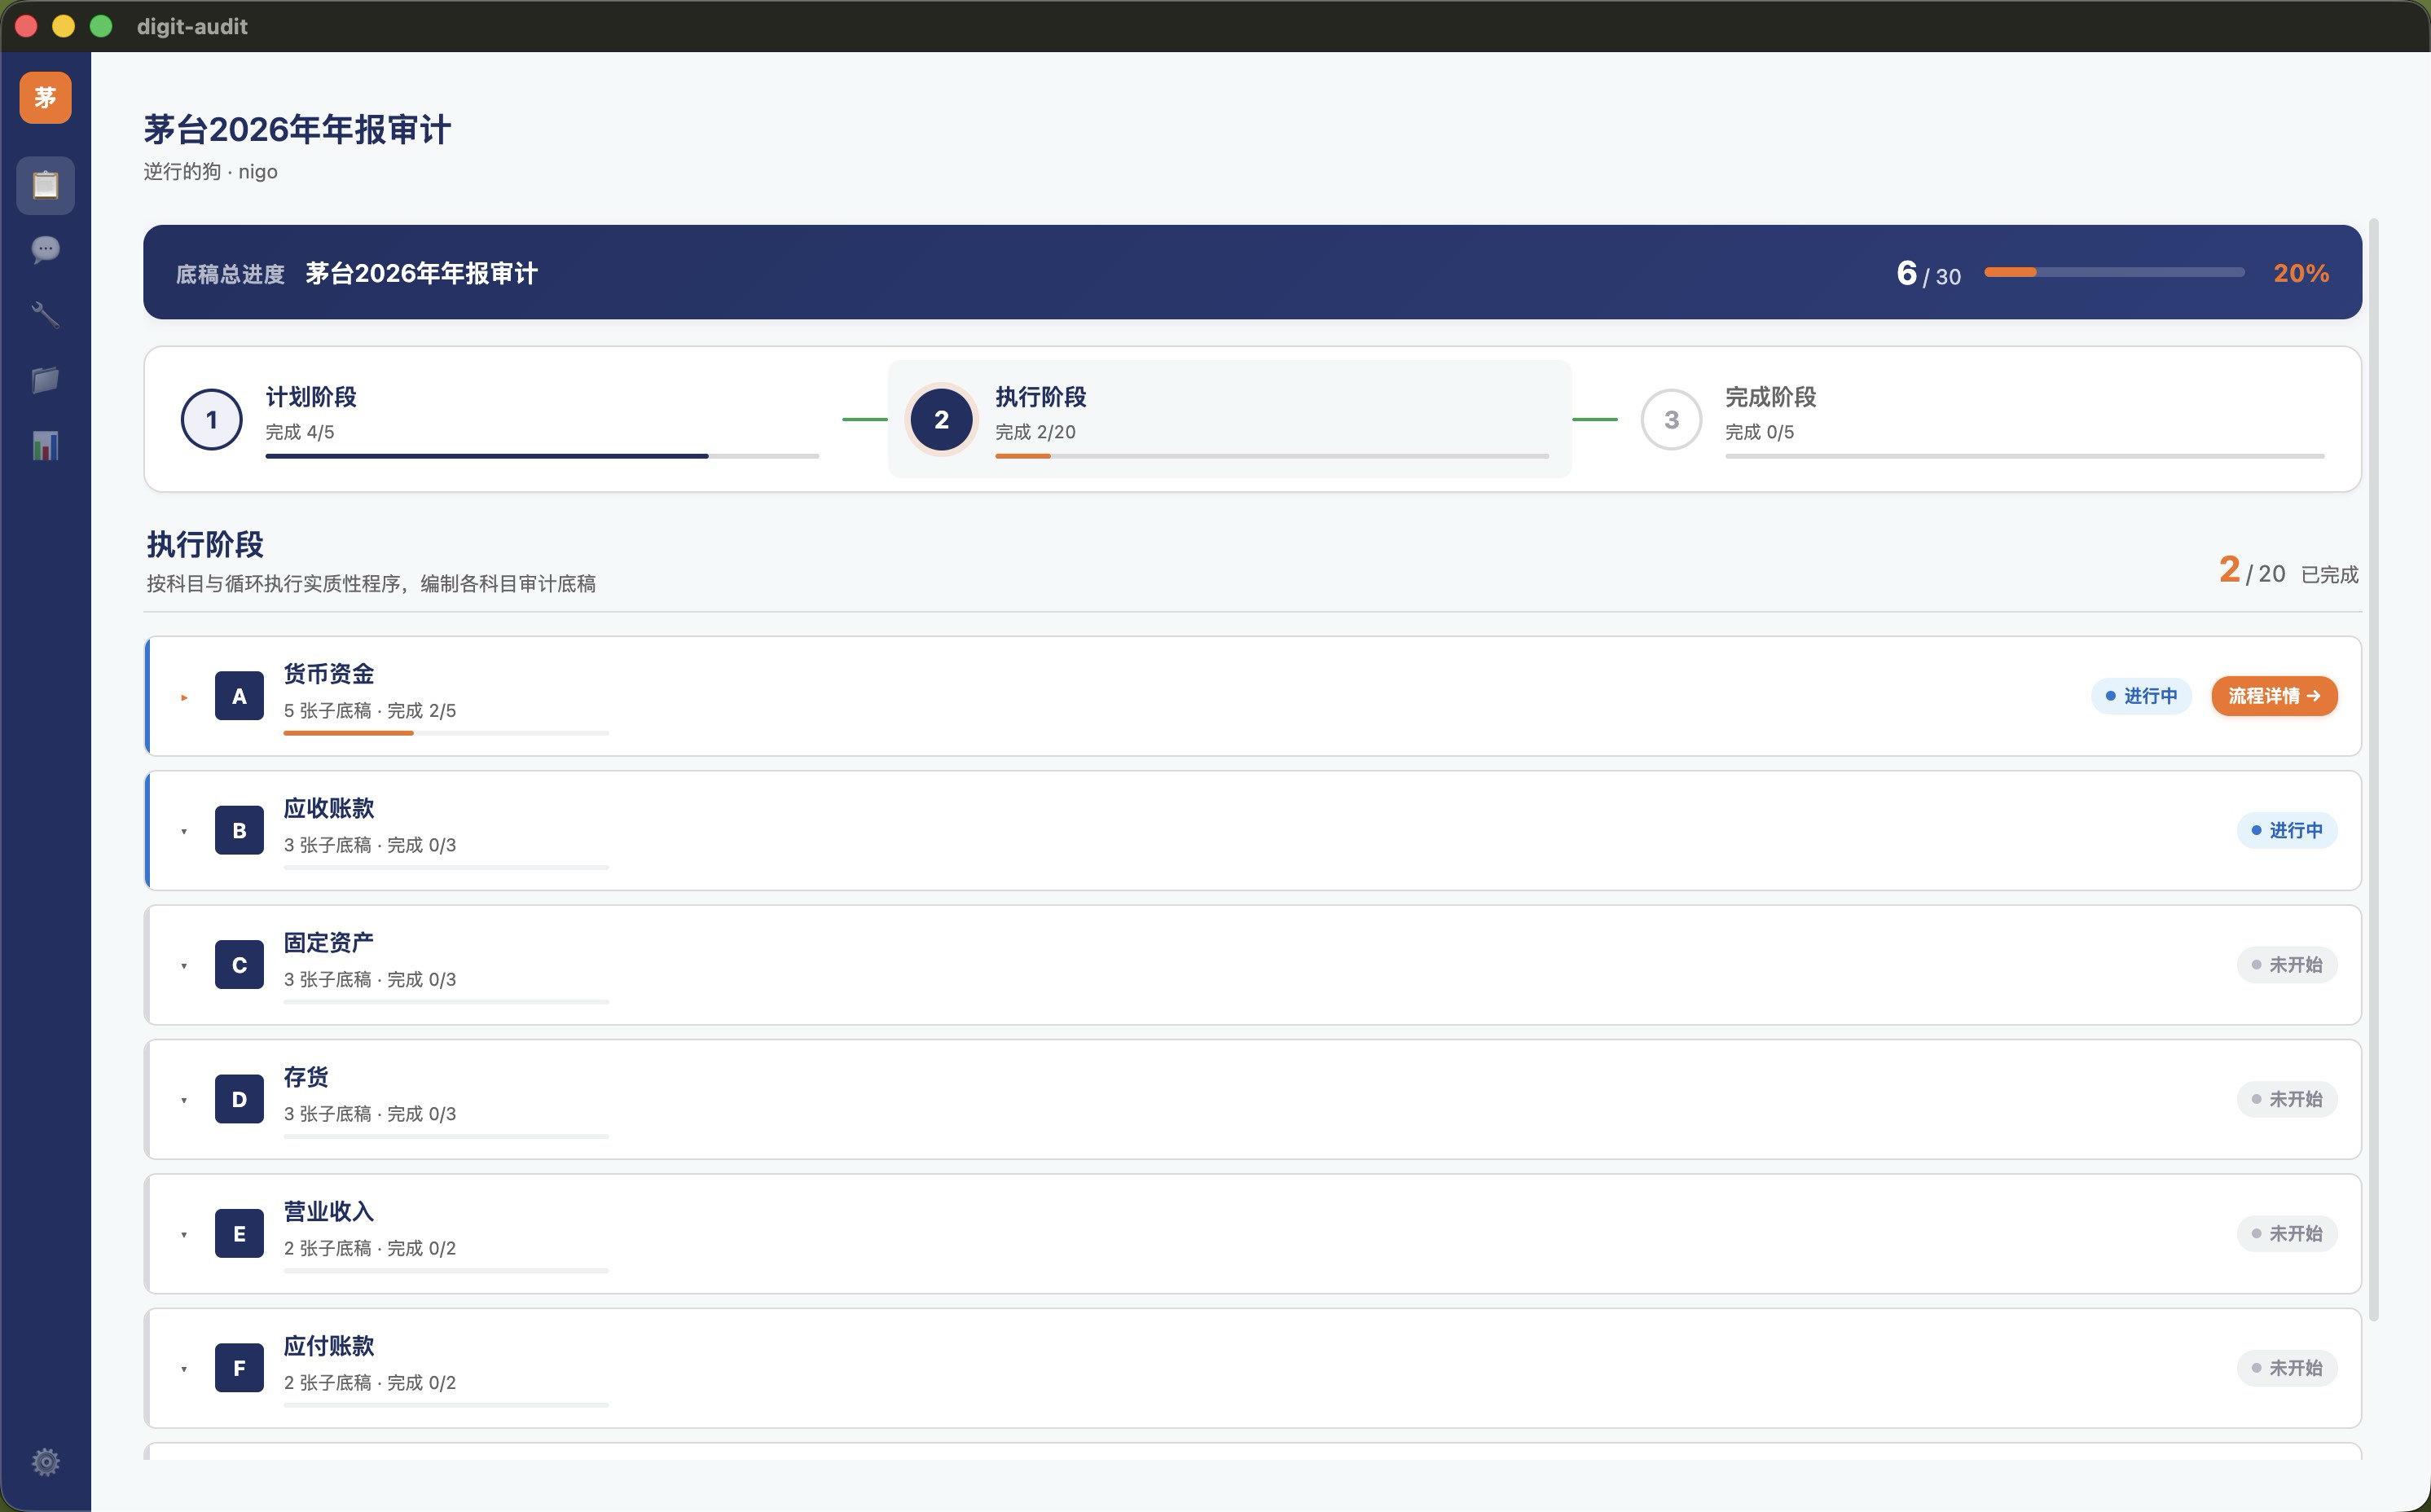The image size is (2431, 1512).
Task: Click the 茅台2026年年报审计 page title
Action: pos(297,129)
